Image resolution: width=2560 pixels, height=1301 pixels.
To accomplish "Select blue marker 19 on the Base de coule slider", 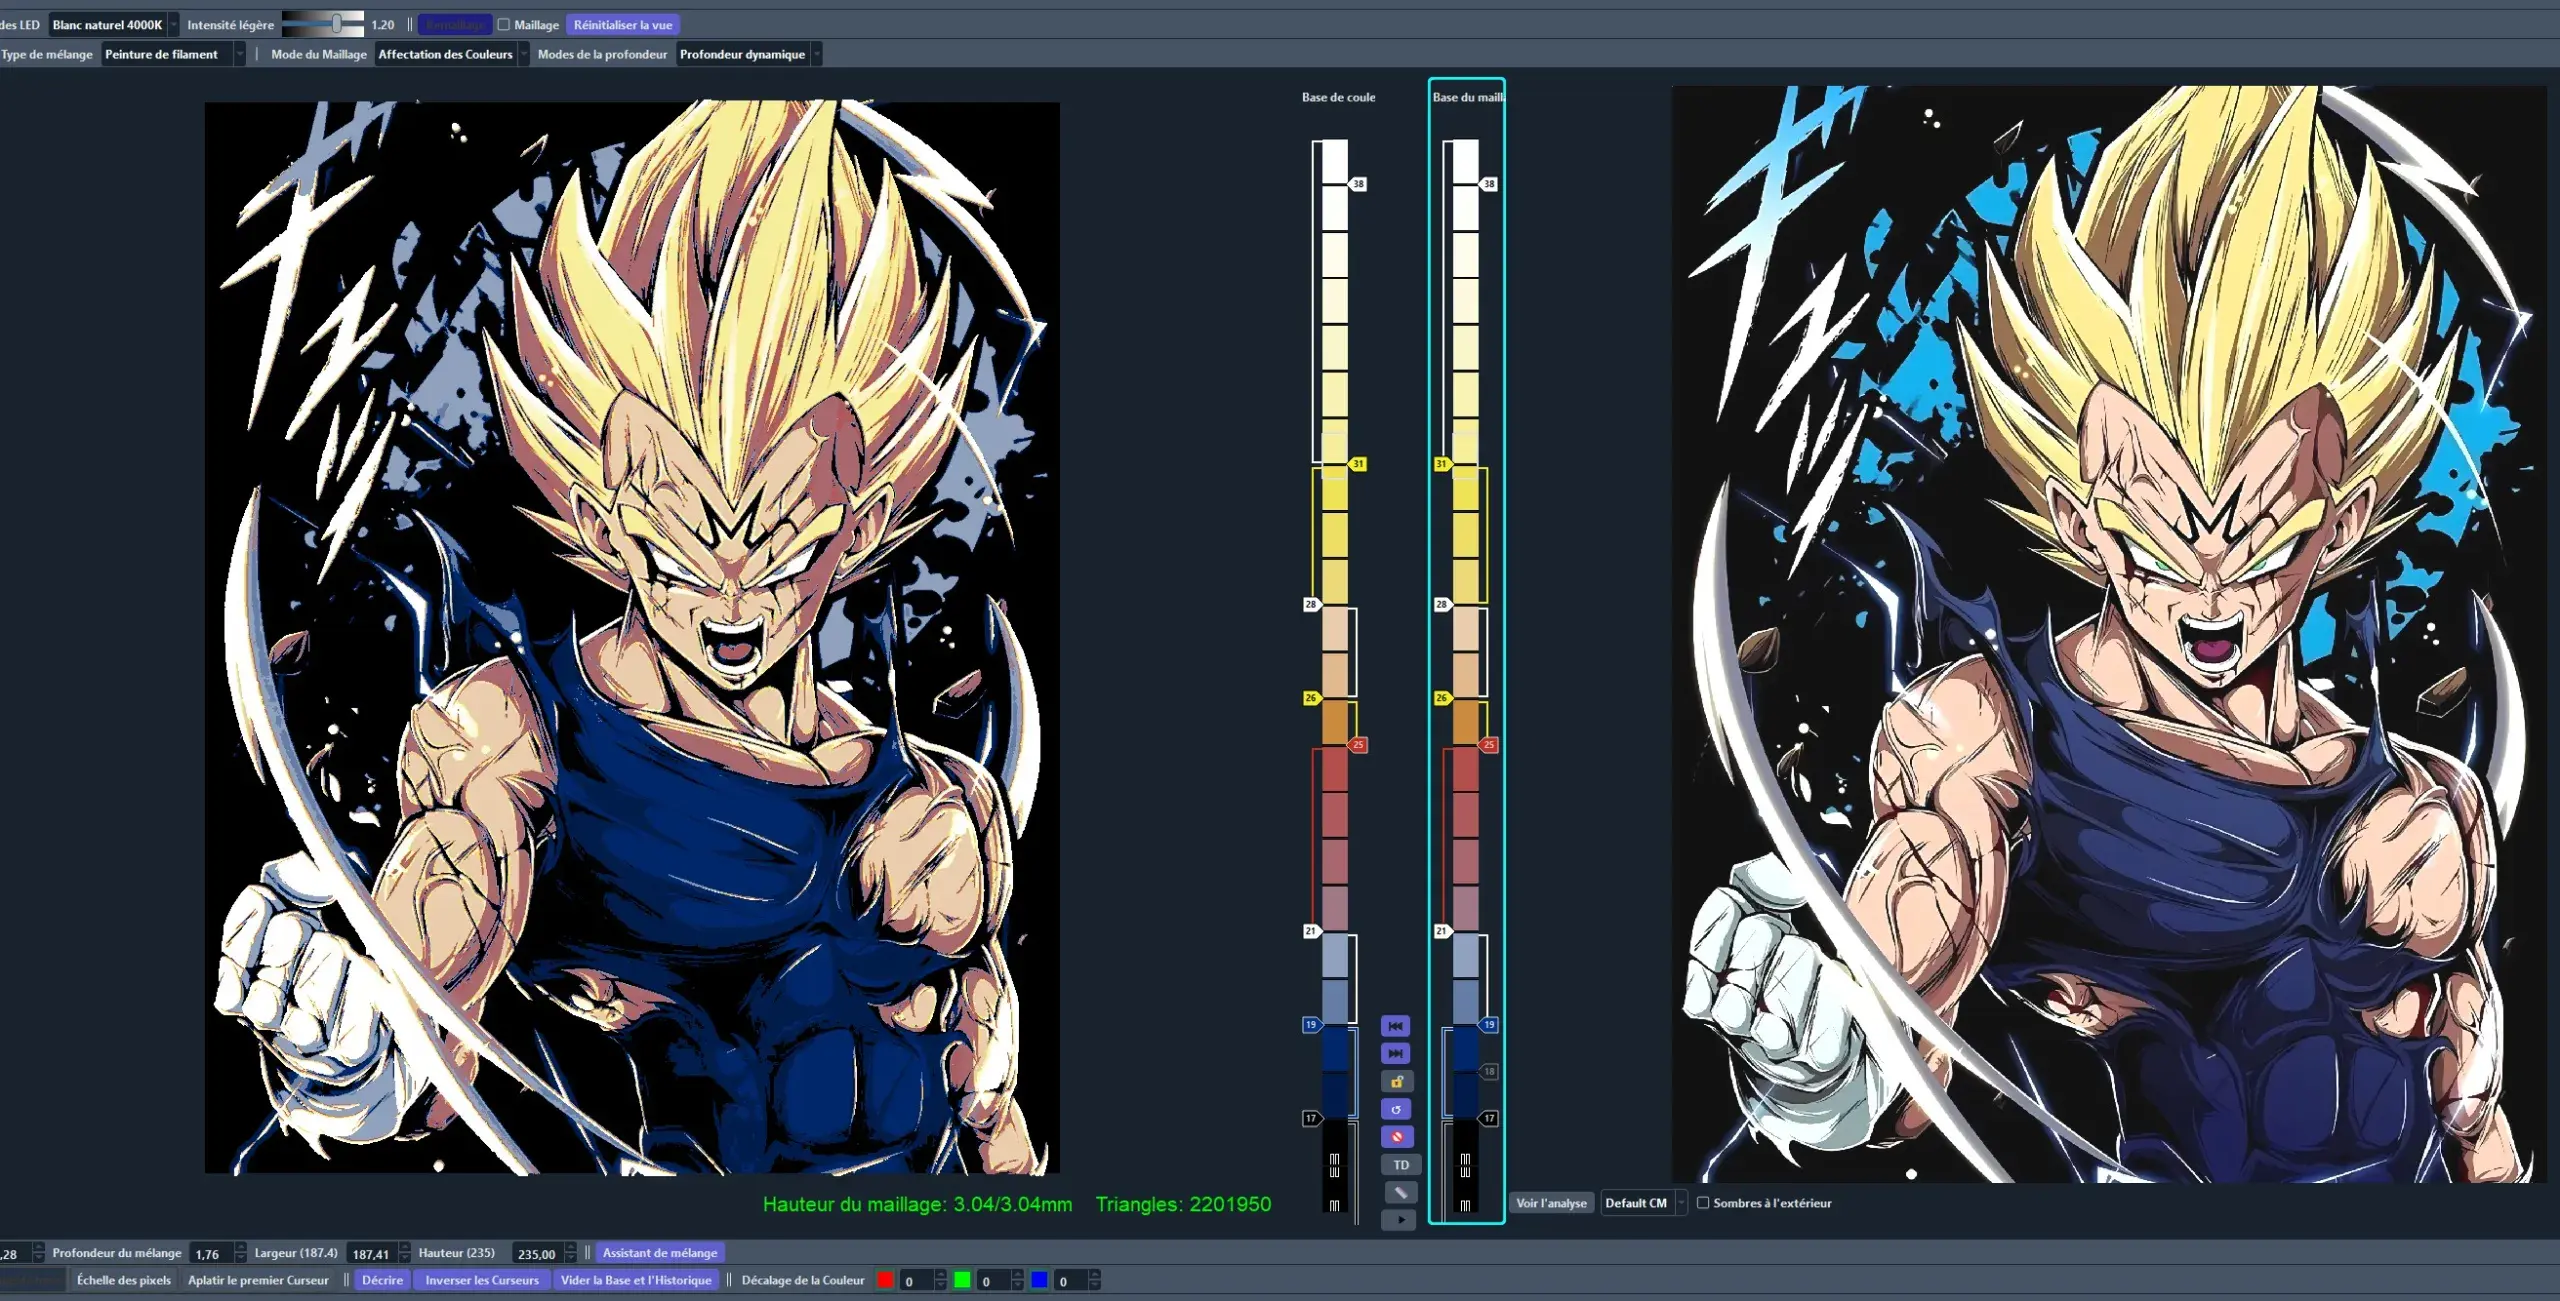I will (x=1311, y=1025).
